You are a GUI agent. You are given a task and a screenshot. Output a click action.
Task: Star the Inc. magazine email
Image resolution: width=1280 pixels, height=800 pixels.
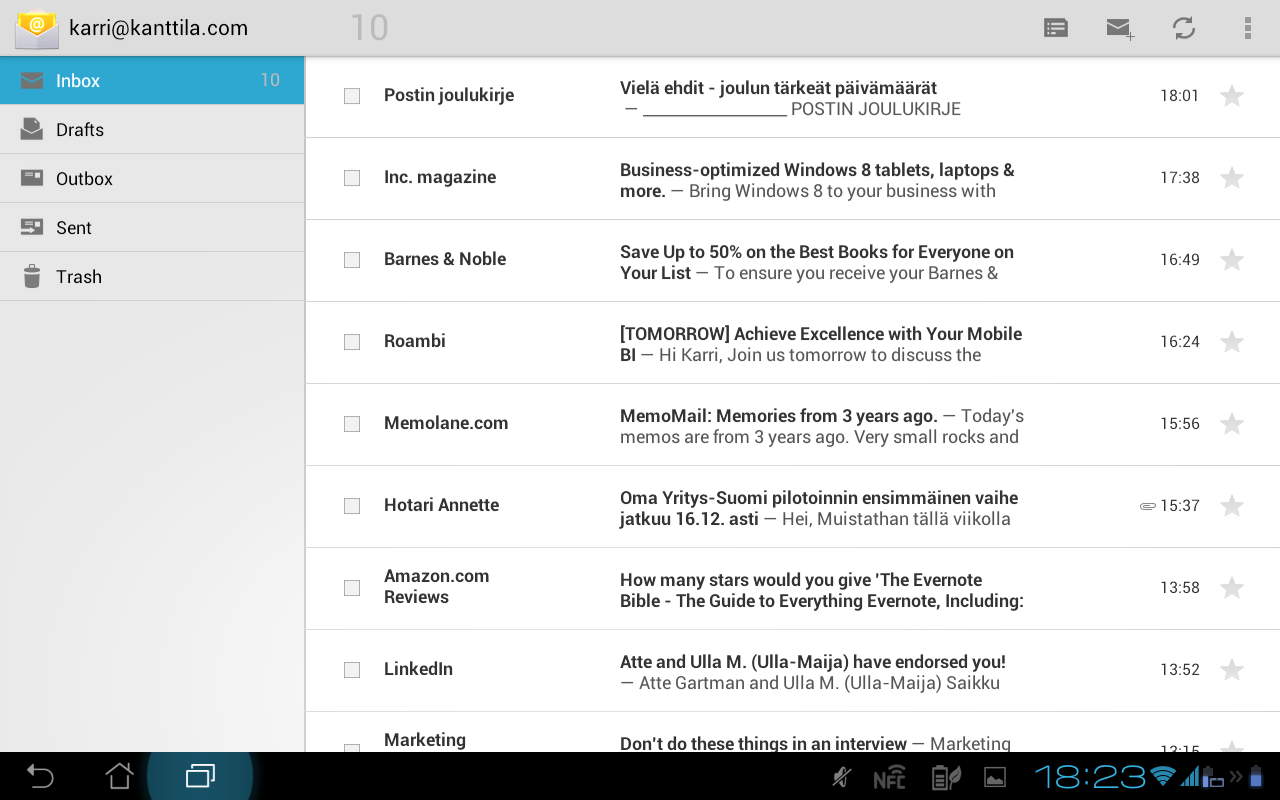[1232, 178]
